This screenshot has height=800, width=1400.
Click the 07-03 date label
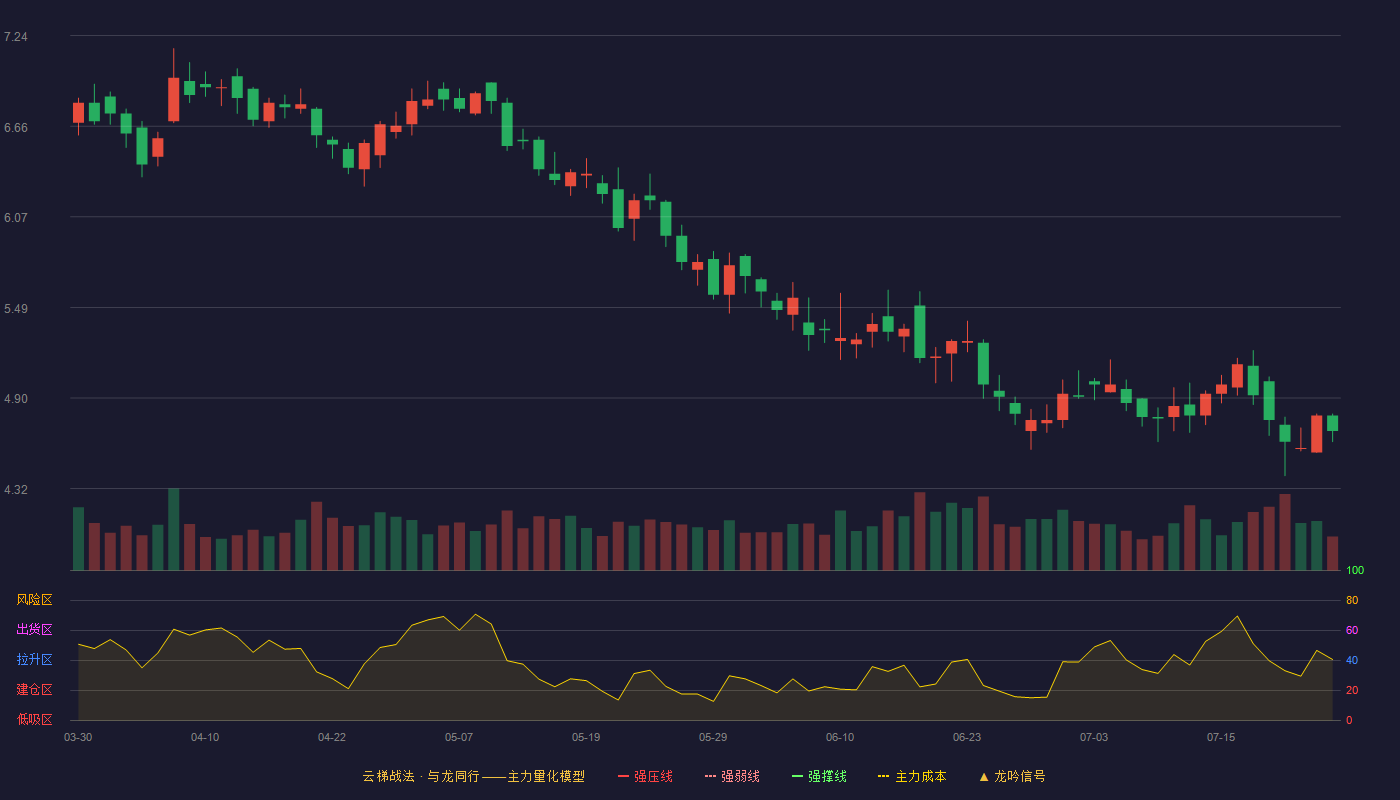click(x=1094, y=737)
